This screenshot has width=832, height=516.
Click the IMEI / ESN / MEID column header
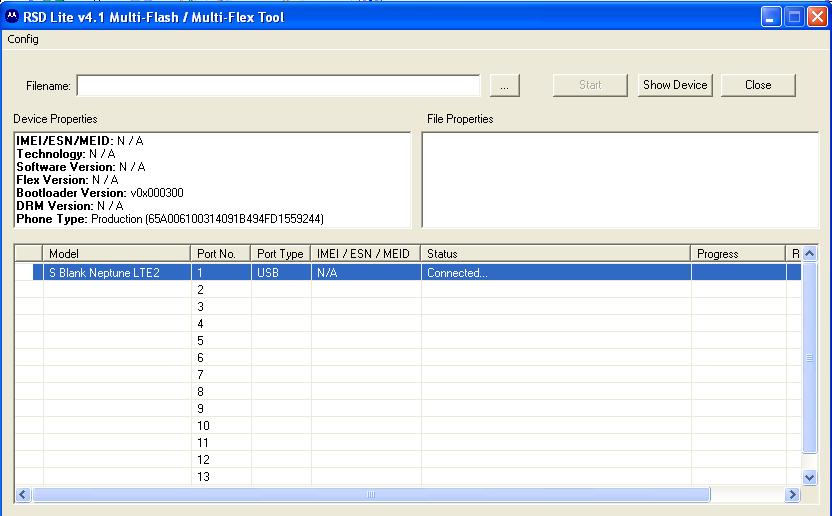click(366, 254)
